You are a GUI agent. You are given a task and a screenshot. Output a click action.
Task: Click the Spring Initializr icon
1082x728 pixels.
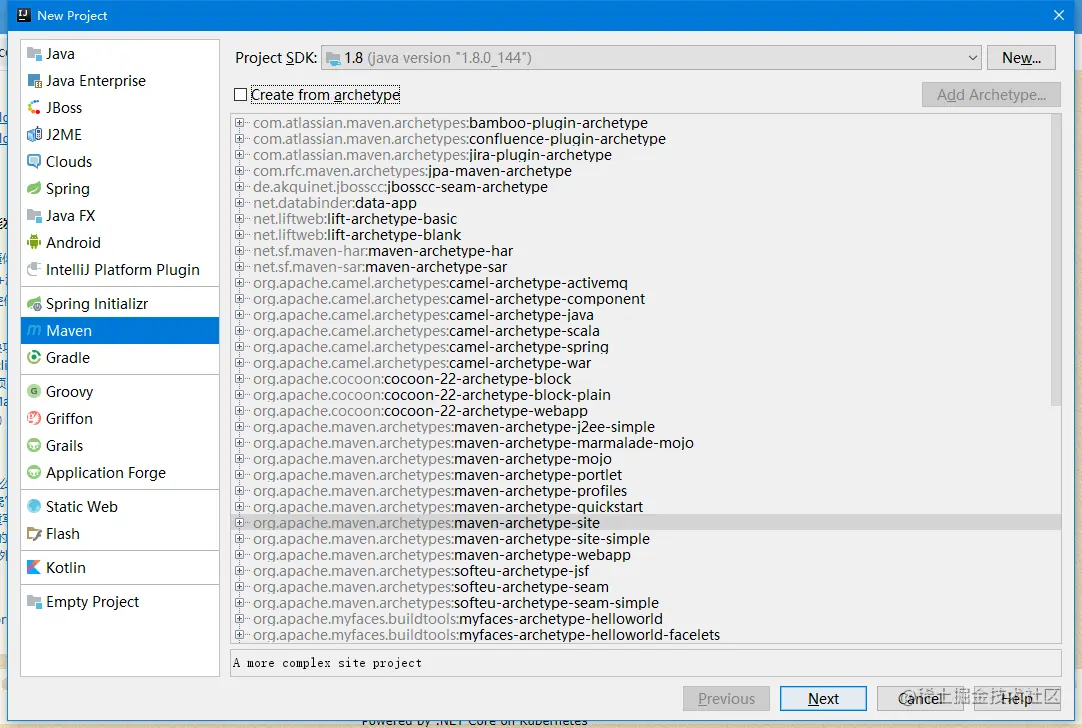34,304
